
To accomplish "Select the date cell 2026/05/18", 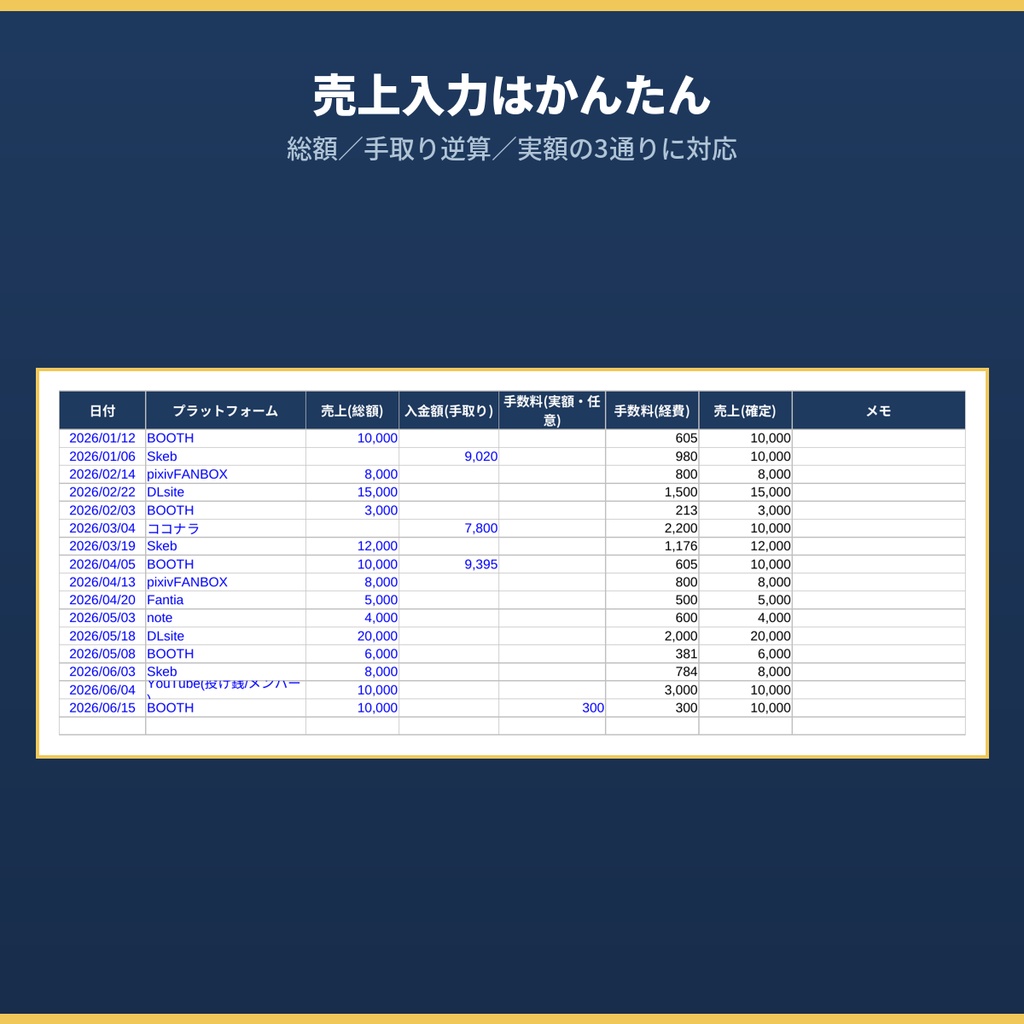I will coord(103,636).
